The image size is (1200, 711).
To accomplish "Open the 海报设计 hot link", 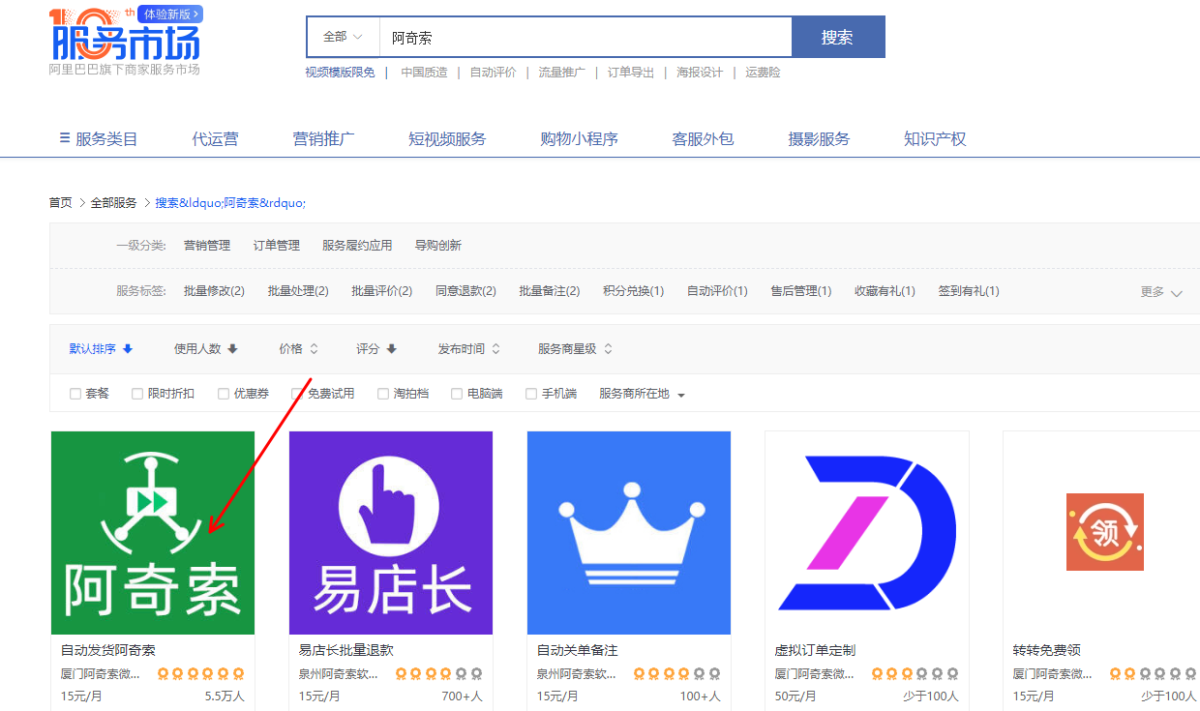I will (699, 72).
